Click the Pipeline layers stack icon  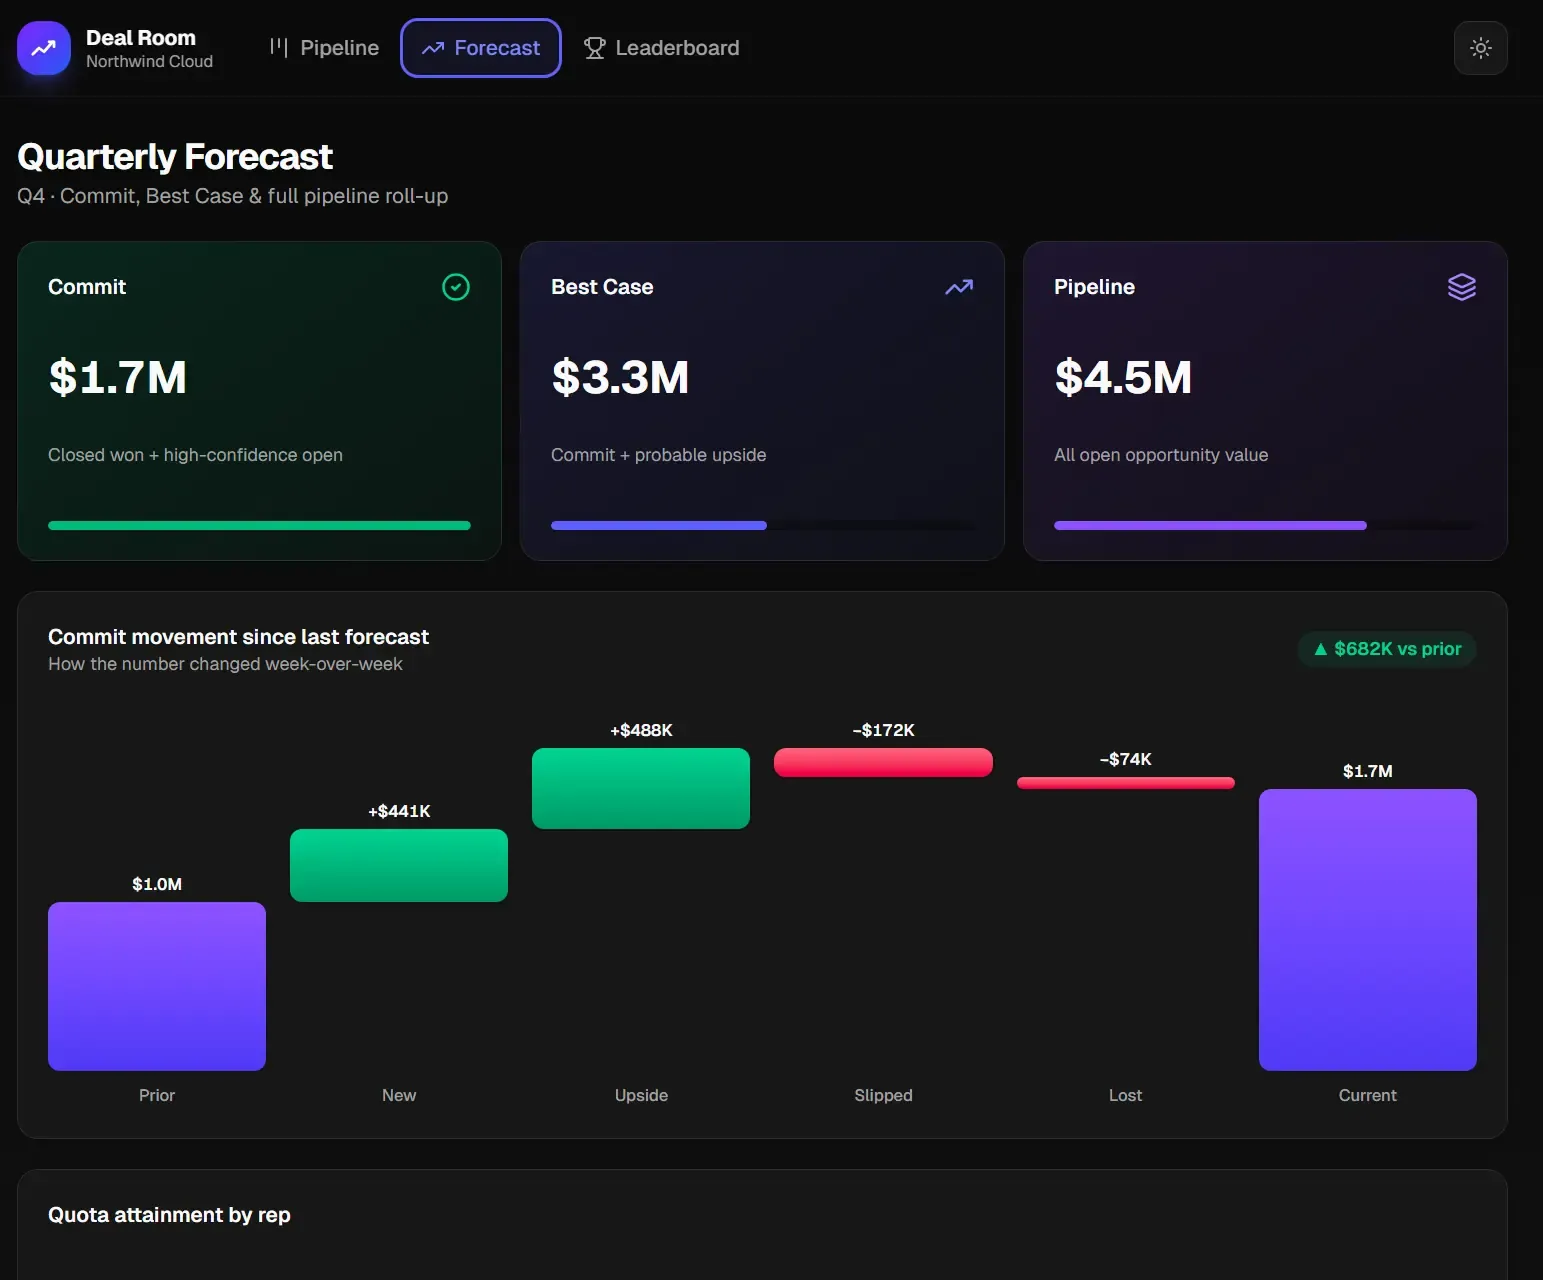[1462, 287]
